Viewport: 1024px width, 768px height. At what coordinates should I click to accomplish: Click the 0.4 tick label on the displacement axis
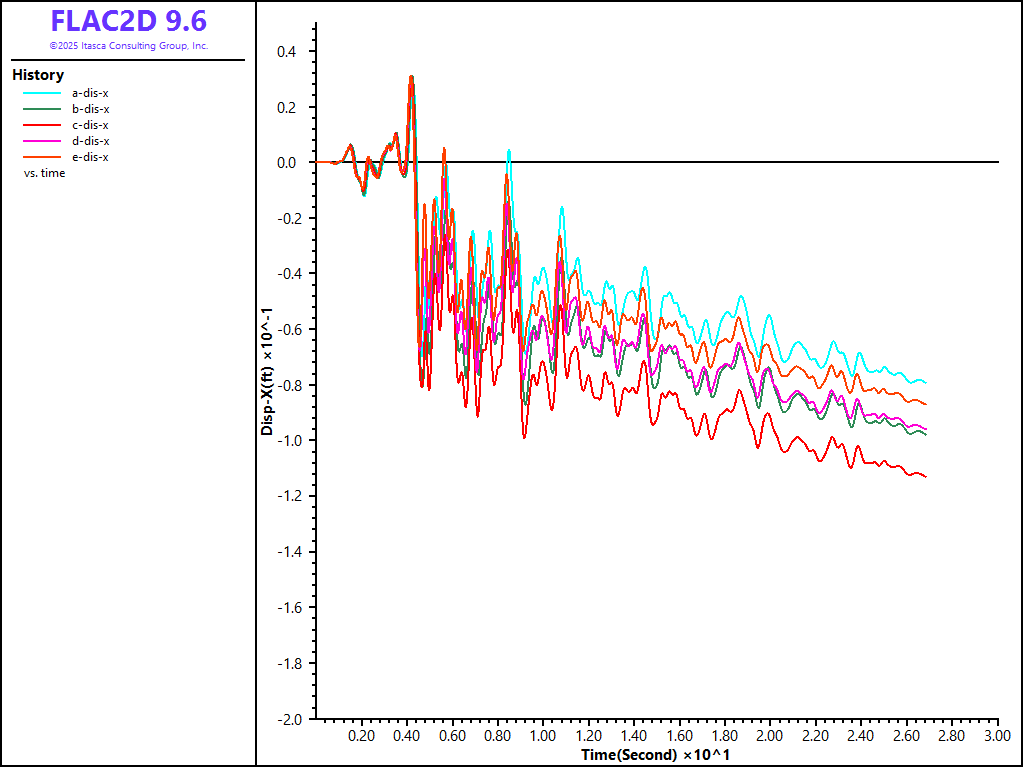pos(295,51)
